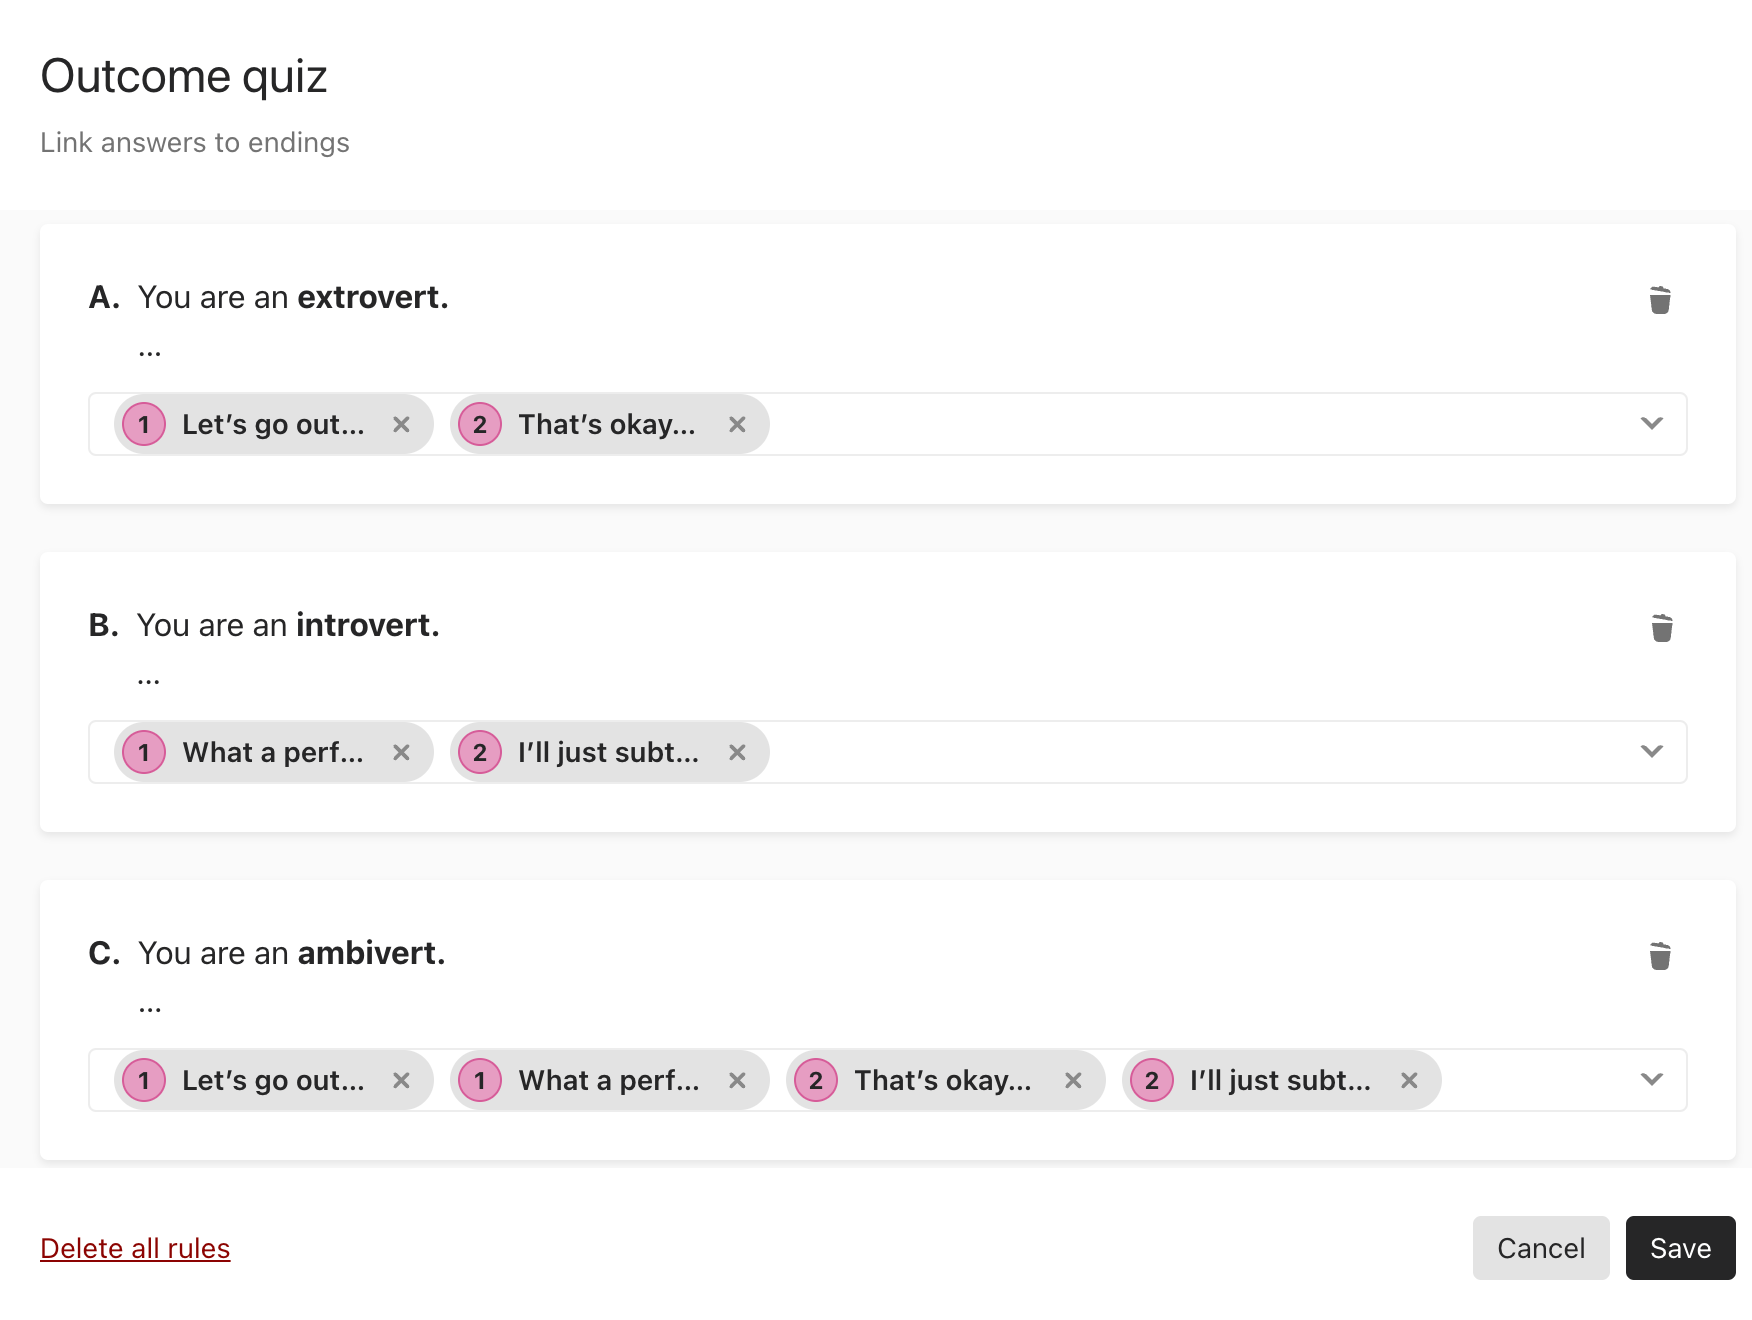Remove "That's okay..." tag from extrovert

[x=737, y=424]
